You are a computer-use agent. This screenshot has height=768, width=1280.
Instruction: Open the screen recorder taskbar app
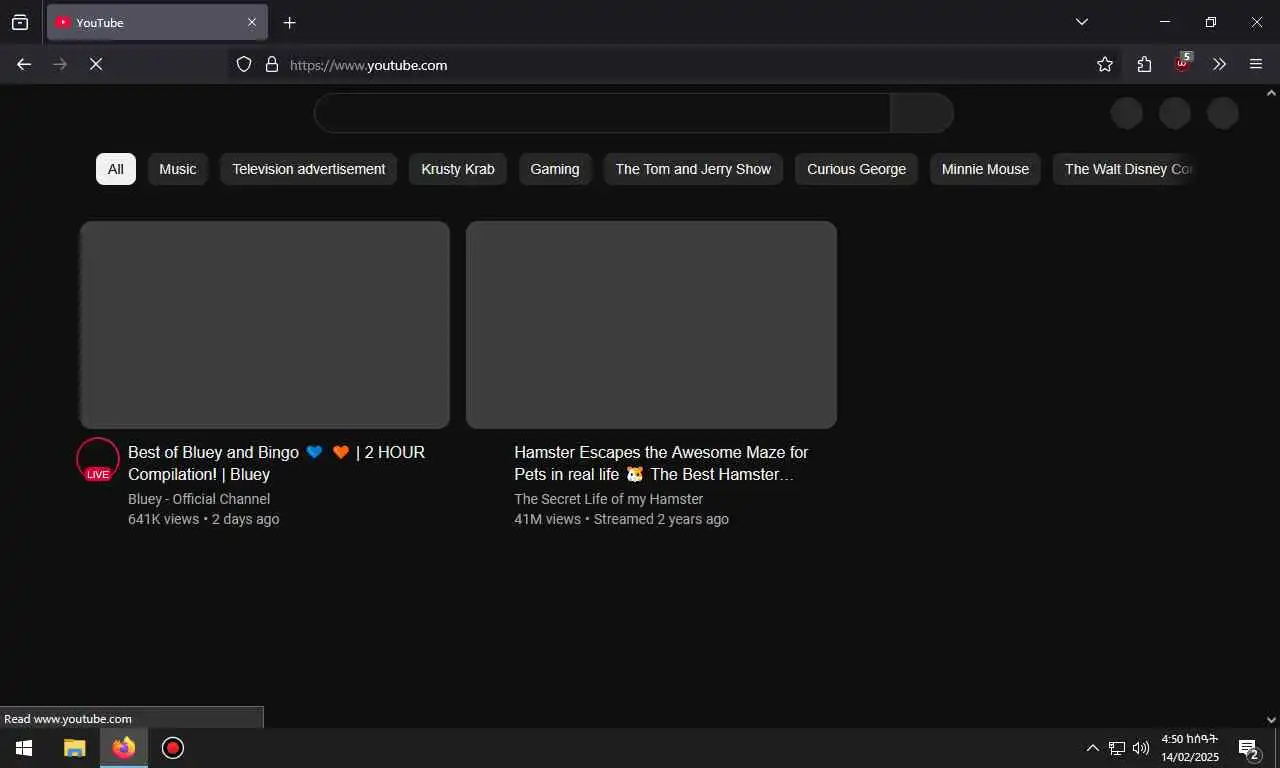point(173,748)
